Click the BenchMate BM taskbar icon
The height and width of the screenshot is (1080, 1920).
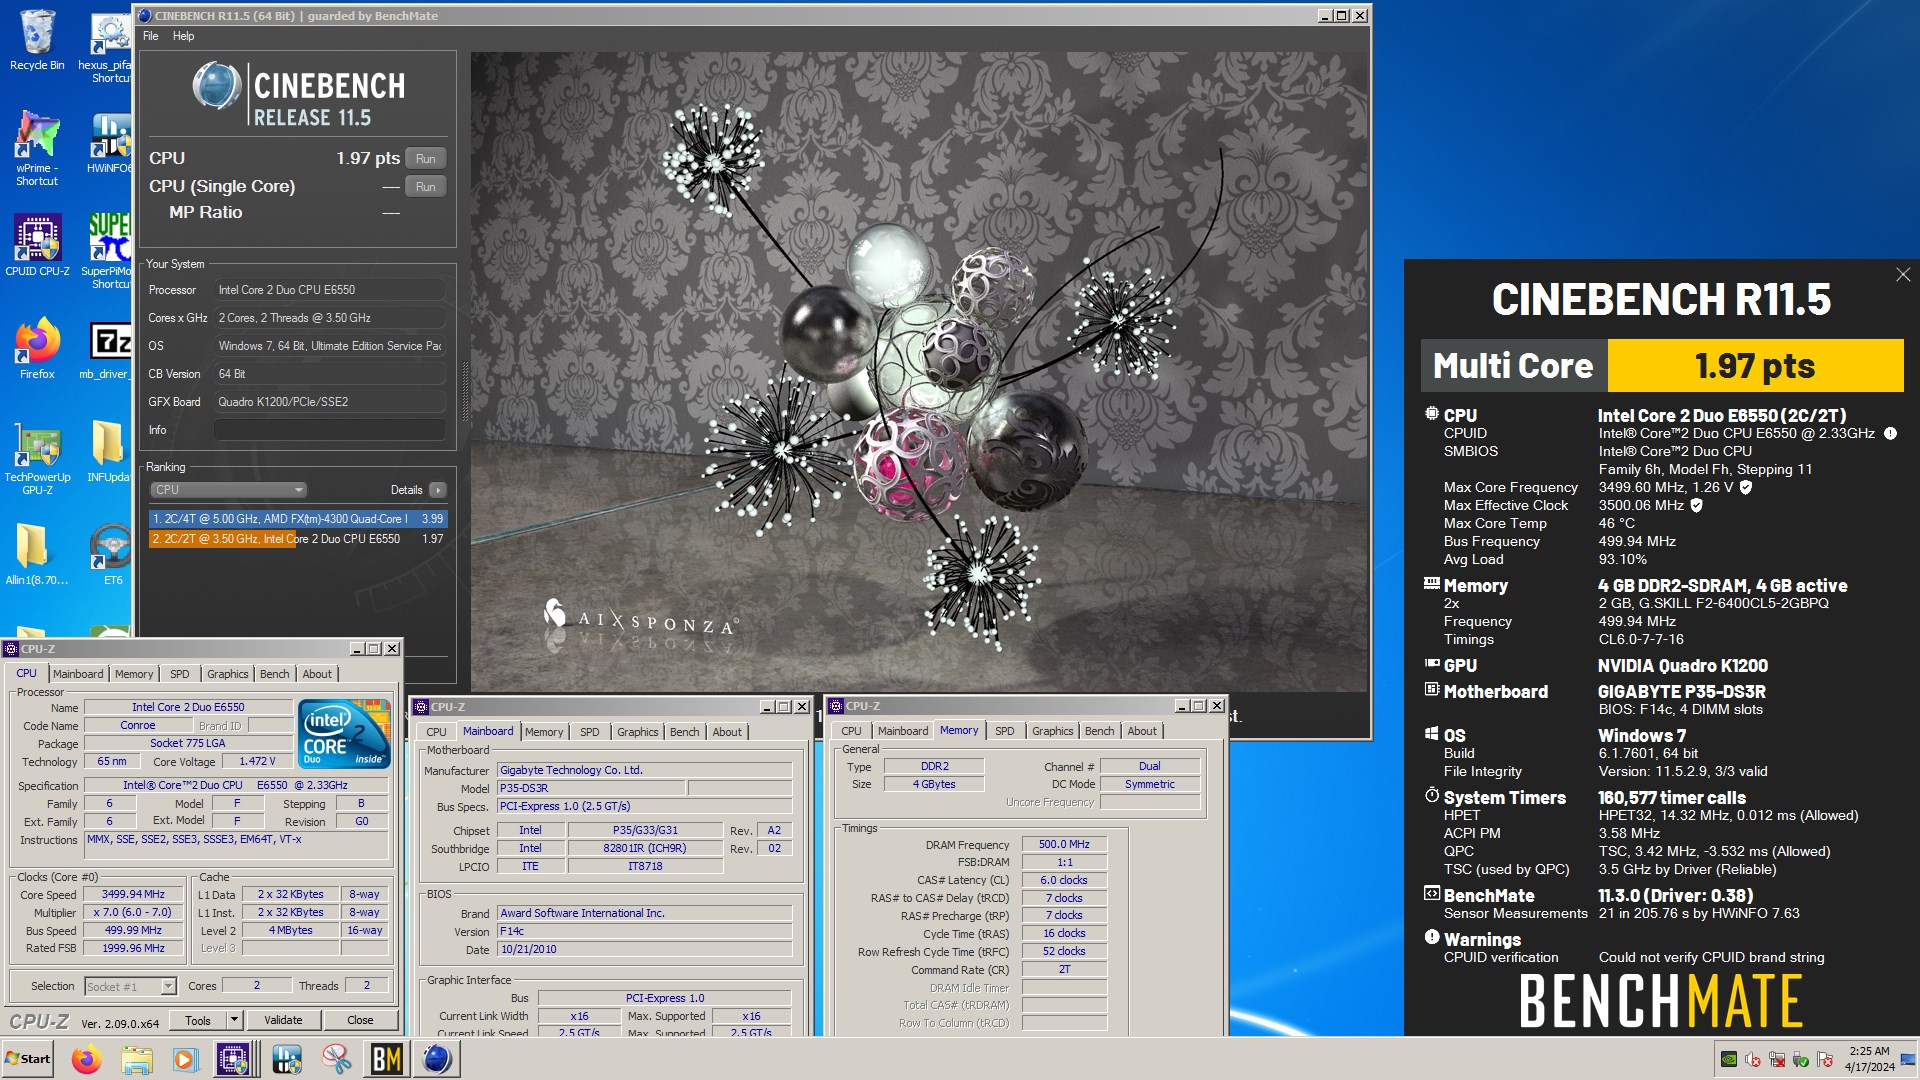coord(386,1059)
